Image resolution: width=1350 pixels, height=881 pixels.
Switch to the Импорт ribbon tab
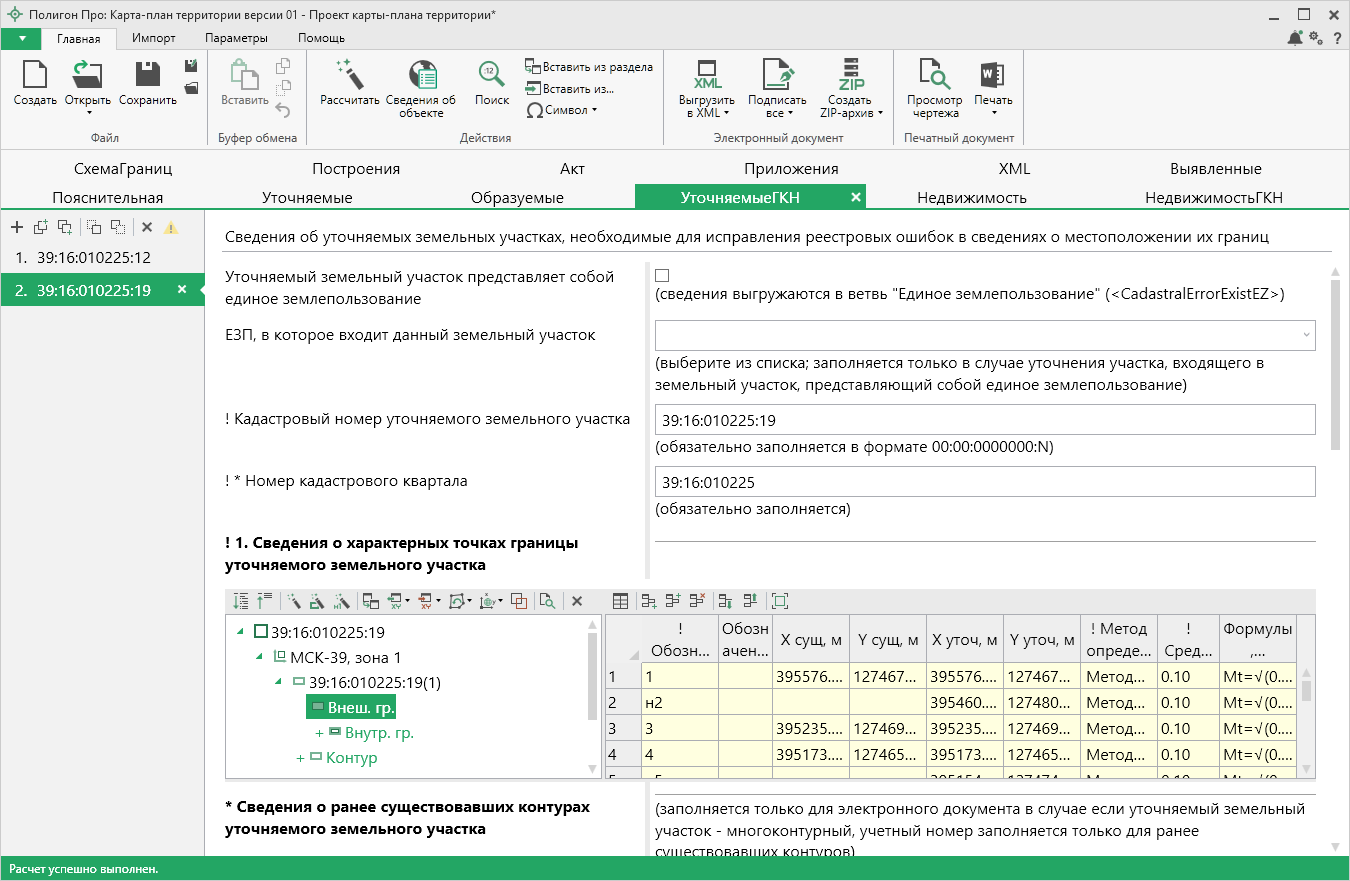pyautogui.click(x=153, y=38)
